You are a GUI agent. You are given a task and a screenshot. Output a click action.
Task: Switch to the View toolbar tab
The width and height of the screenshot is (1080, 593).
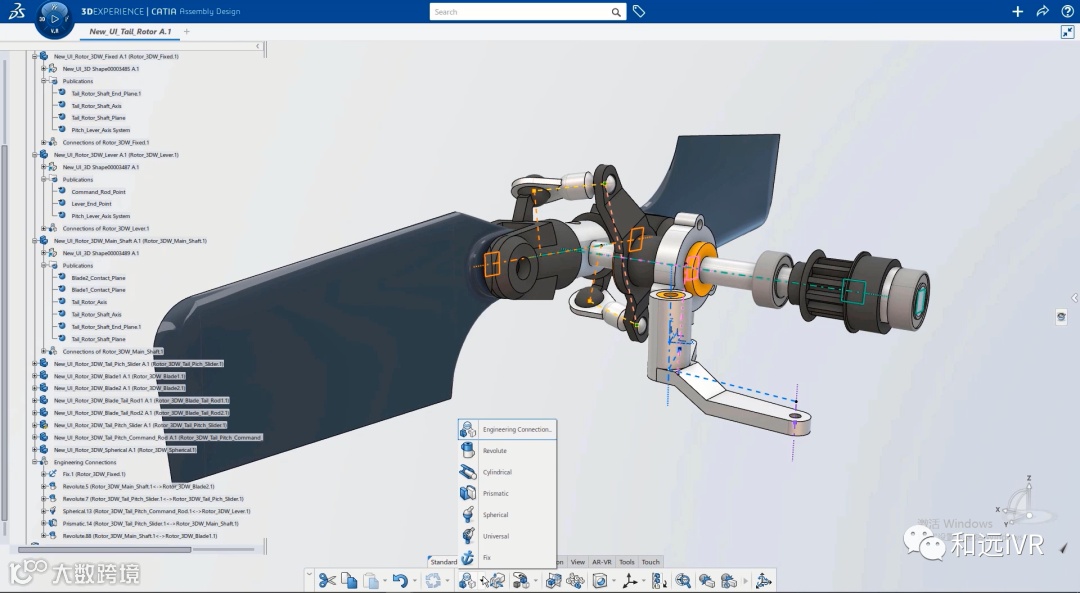pyautogui.click(x=578, y=562)
